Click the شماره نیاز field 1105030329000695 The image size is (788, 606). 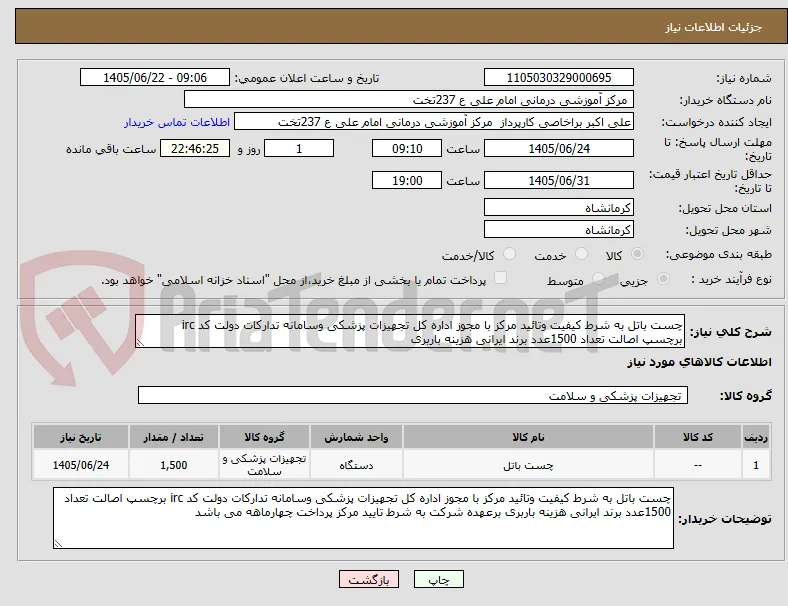pos(558,77)
